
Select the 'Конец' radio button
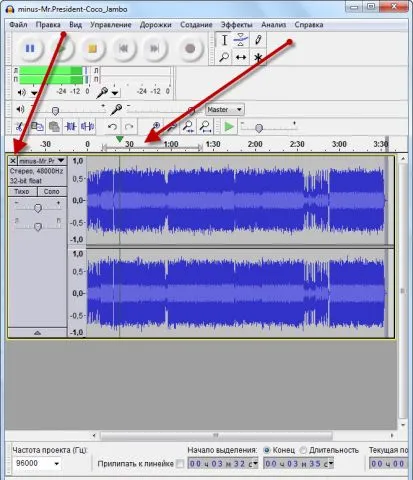click(x=267, y=450)
